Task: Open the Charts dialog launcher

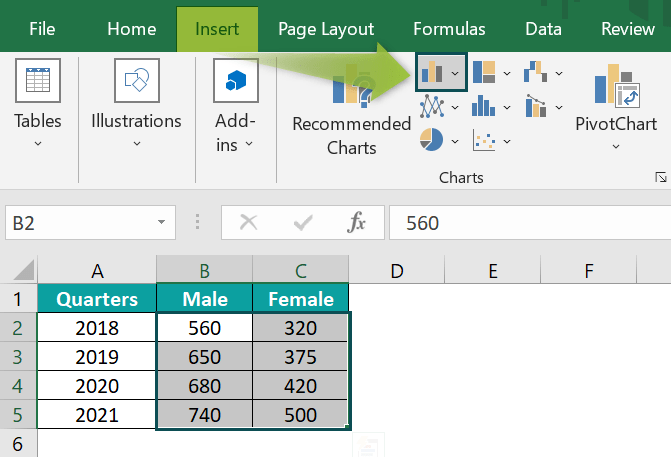Action: tap(660, 177)
